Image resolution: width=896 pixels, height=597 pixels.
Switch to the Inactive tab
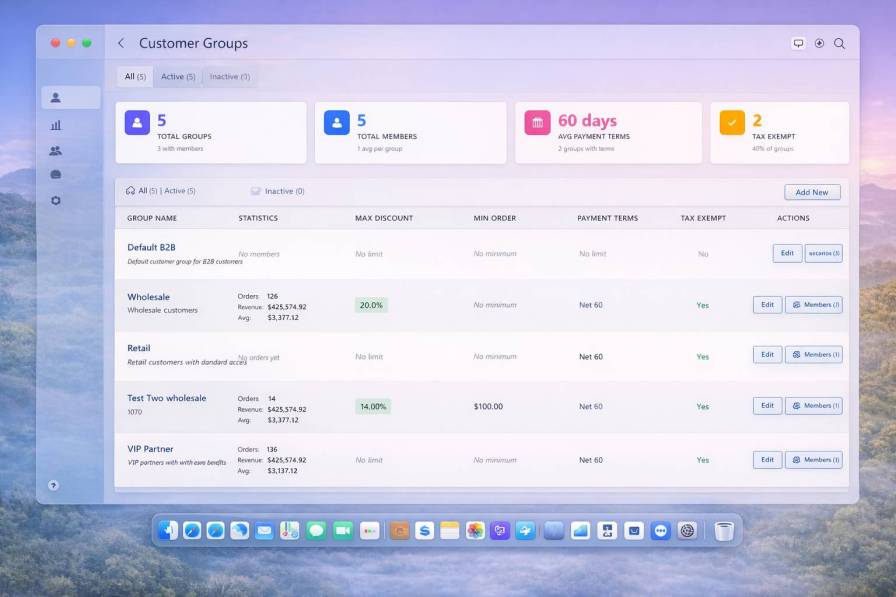(232, 76)
